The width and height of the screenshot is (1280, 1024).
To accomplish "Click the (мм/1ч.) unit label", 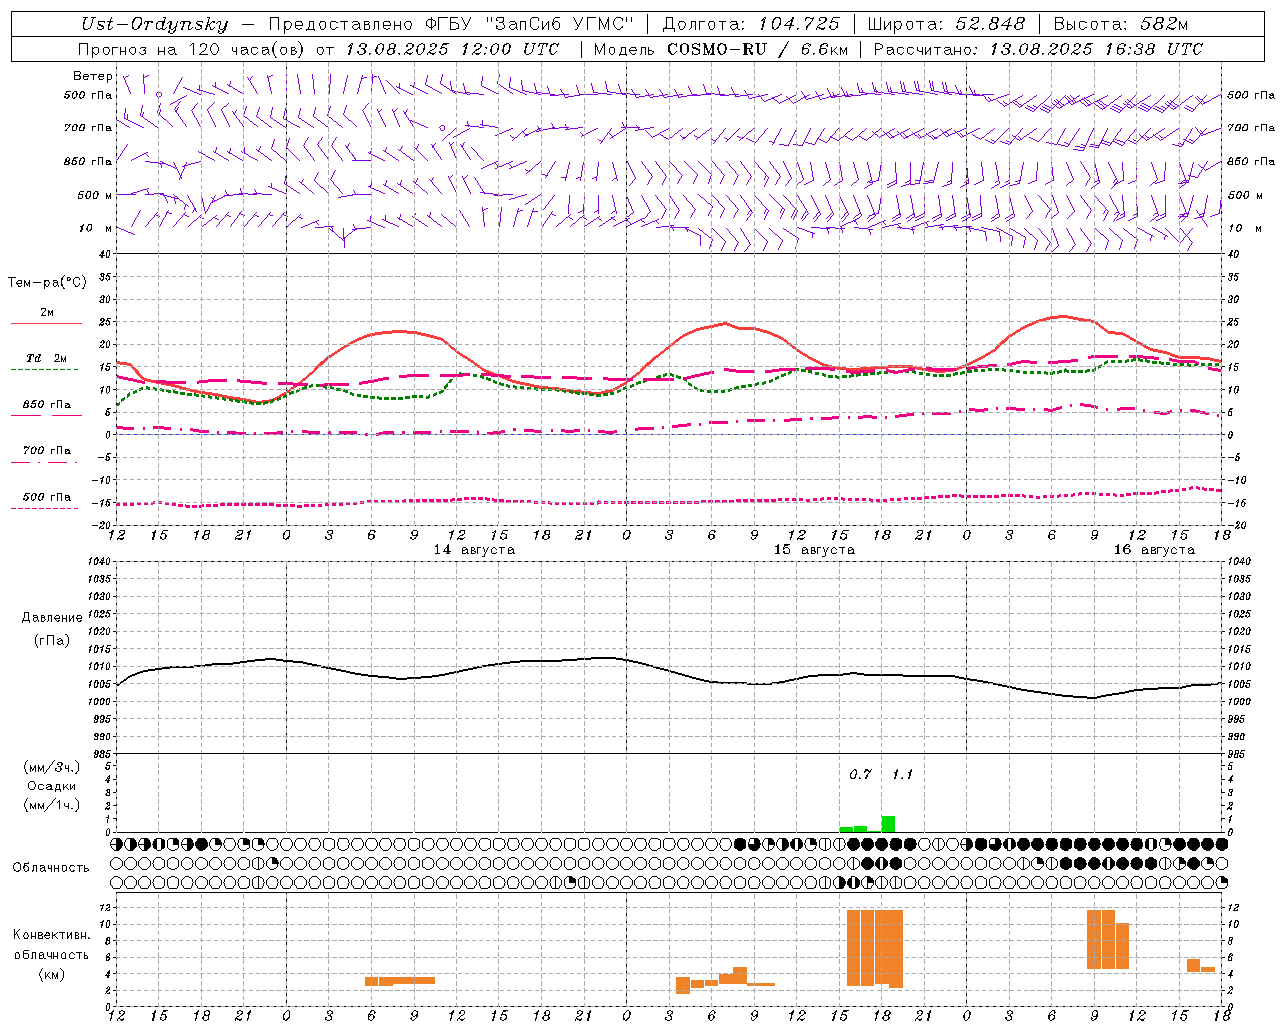I will tap(52, 805).
